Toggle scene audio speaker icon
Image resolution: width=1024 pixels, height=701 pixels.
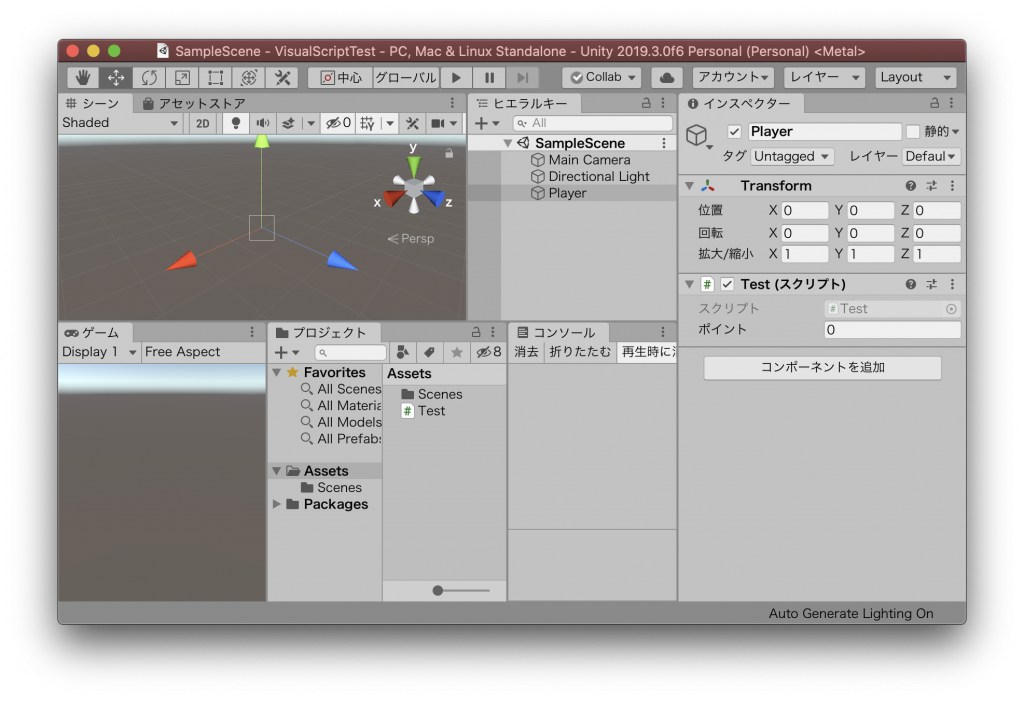point(263,123)
